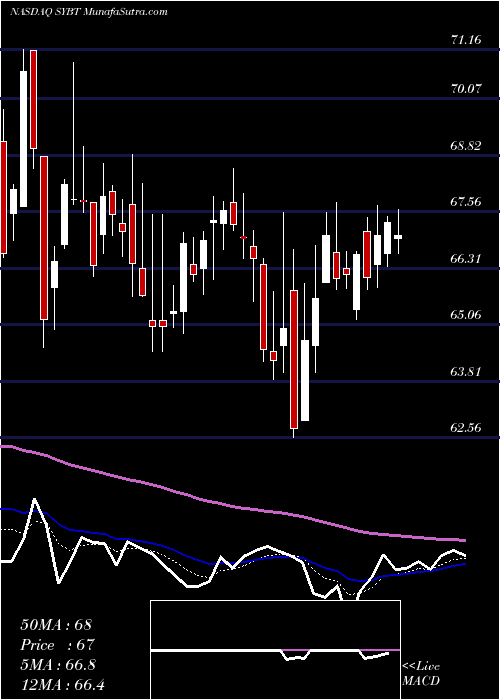Select the 66.31 price axis label
This screenshot has height=700, width=500.
[466, 258]
